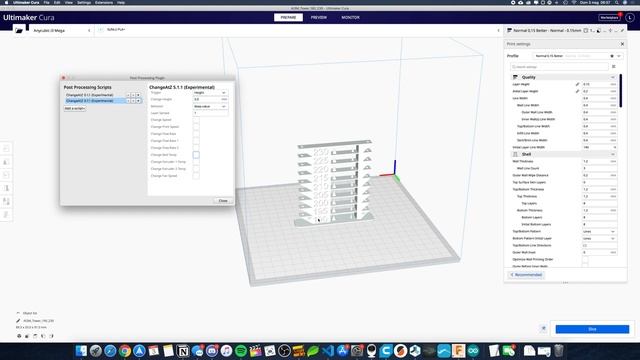Viewport: 640px width, 360px height.
Task: Open Notion from the Dock
Action: (x=183, y=351)
